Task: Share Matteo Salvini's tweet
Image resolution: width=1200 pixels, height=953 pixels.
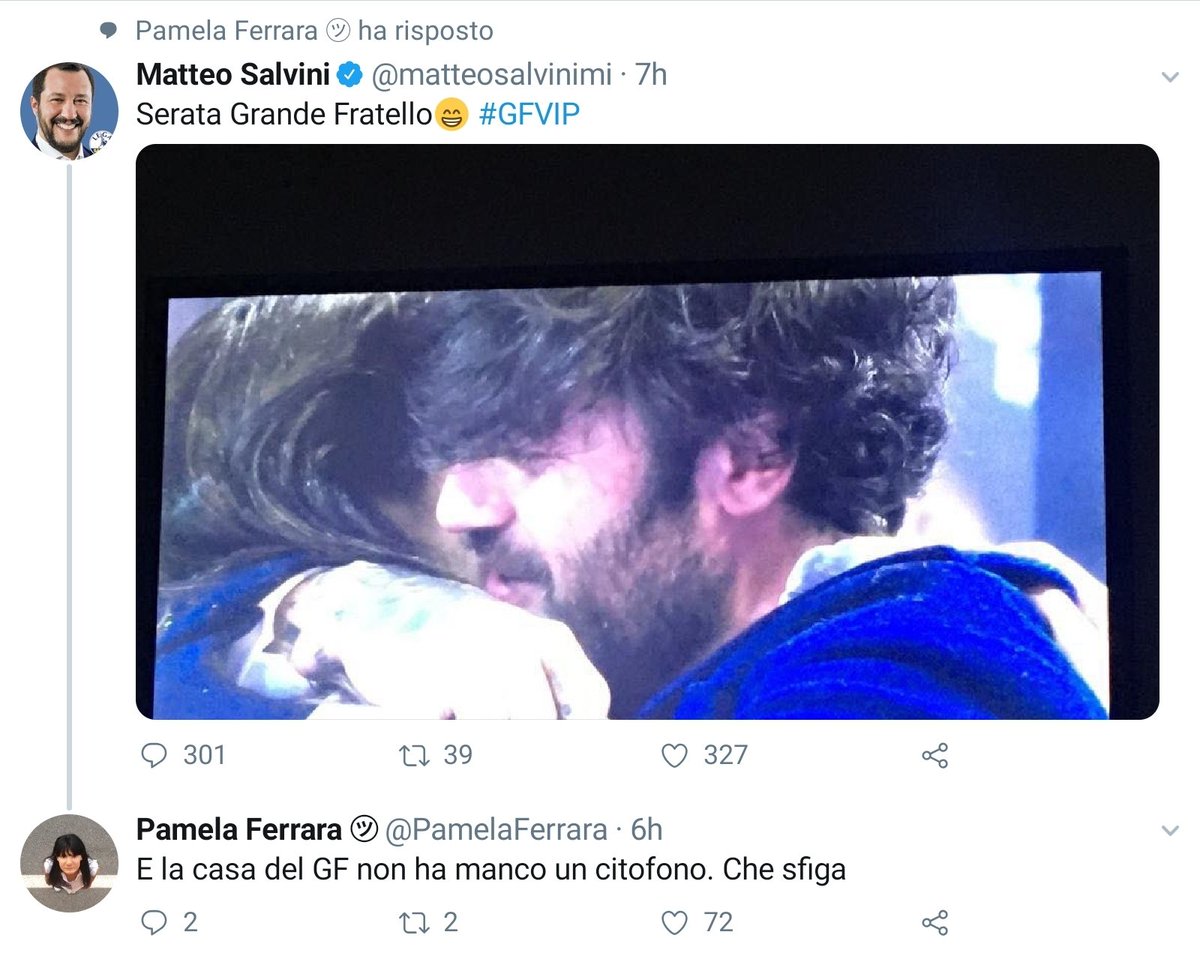Action: 934,755
